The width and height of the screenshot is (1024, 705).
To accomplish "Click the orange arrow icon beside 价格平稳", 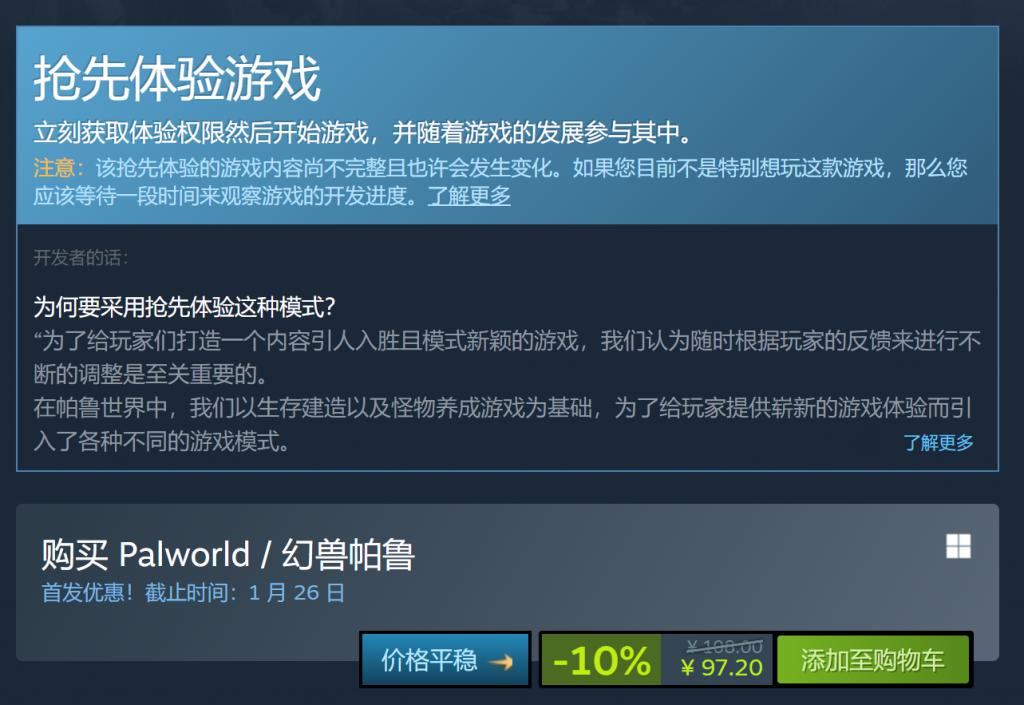I will (502, 662).
